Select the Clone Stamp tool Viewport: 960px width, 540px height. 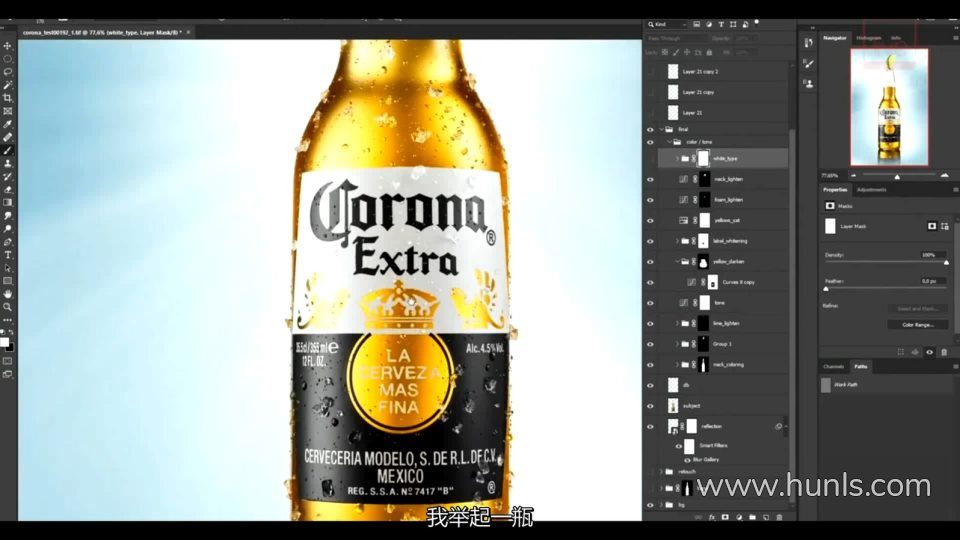(x=7, y=163)
